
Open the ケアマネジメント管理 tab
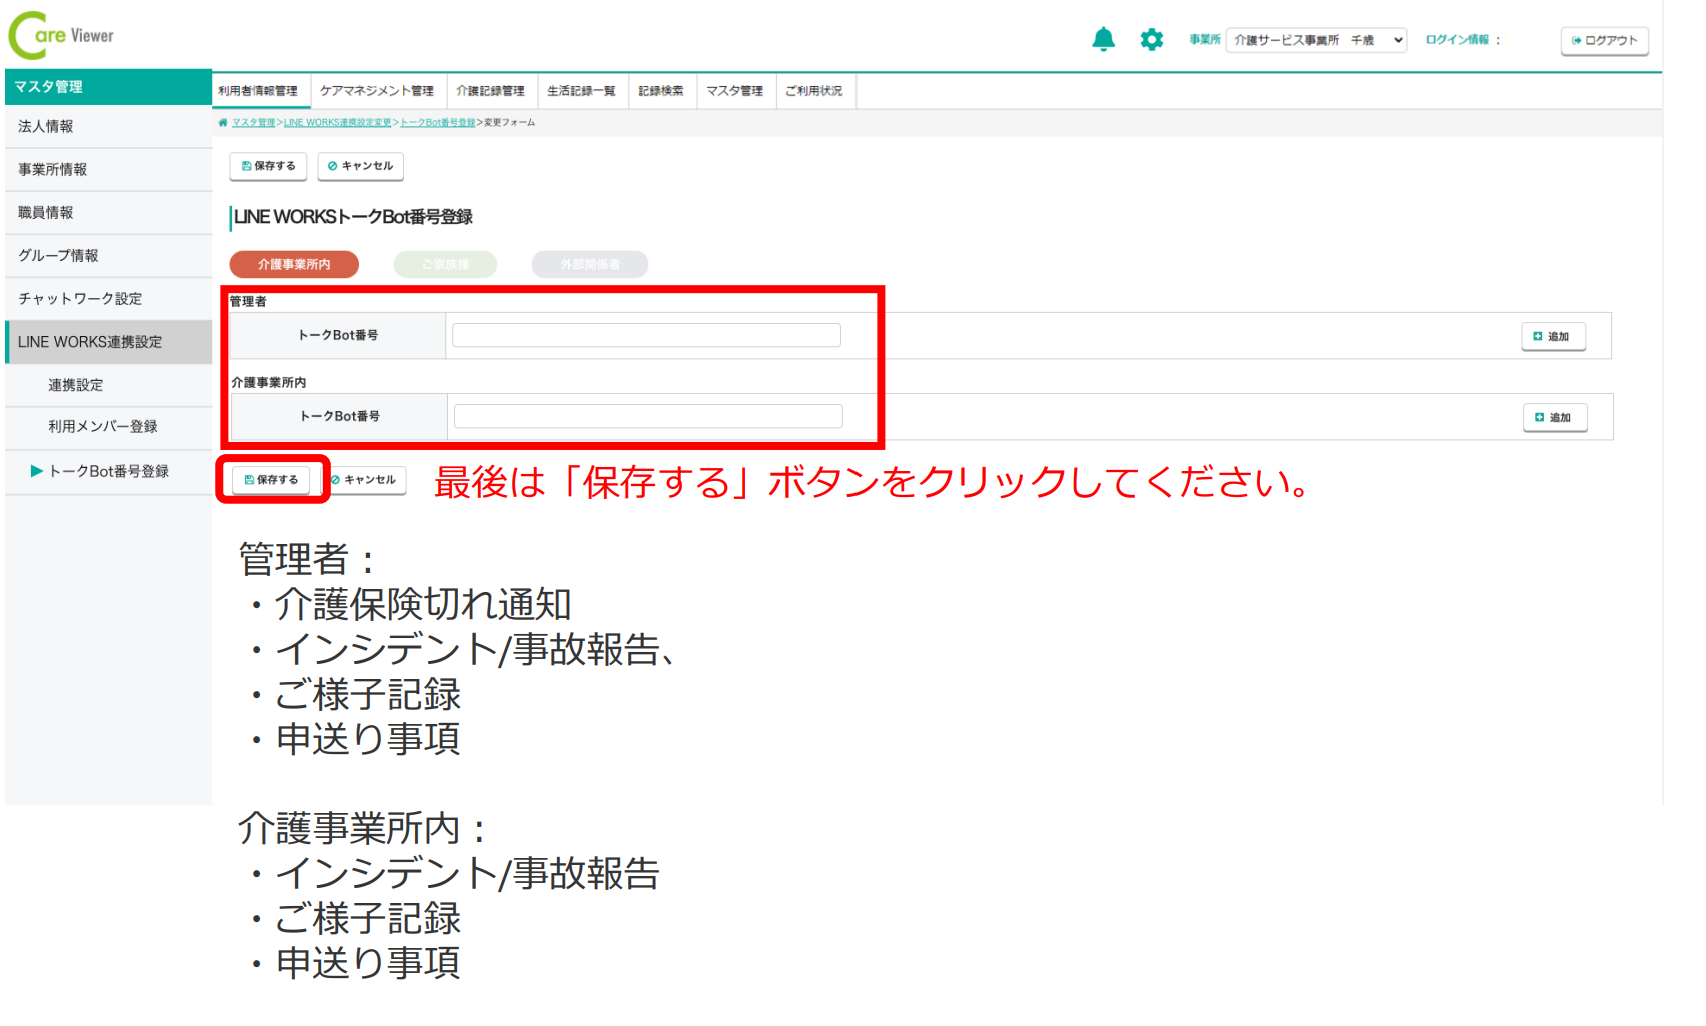pos(376,91)
